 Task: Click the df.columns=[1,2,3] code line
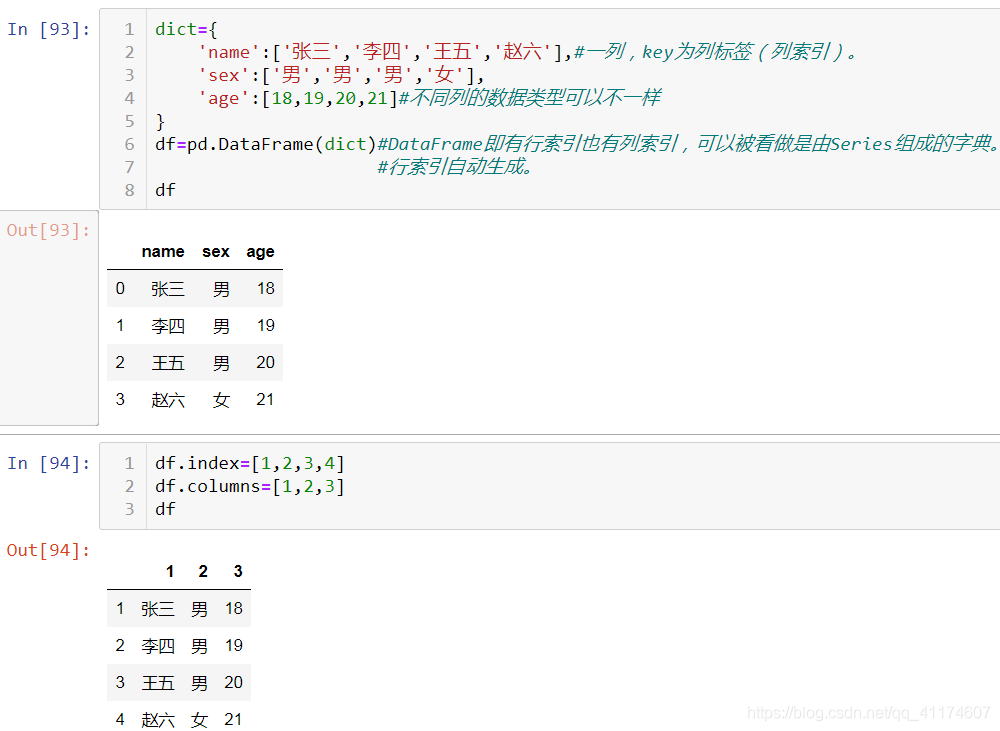click(249, 486)
